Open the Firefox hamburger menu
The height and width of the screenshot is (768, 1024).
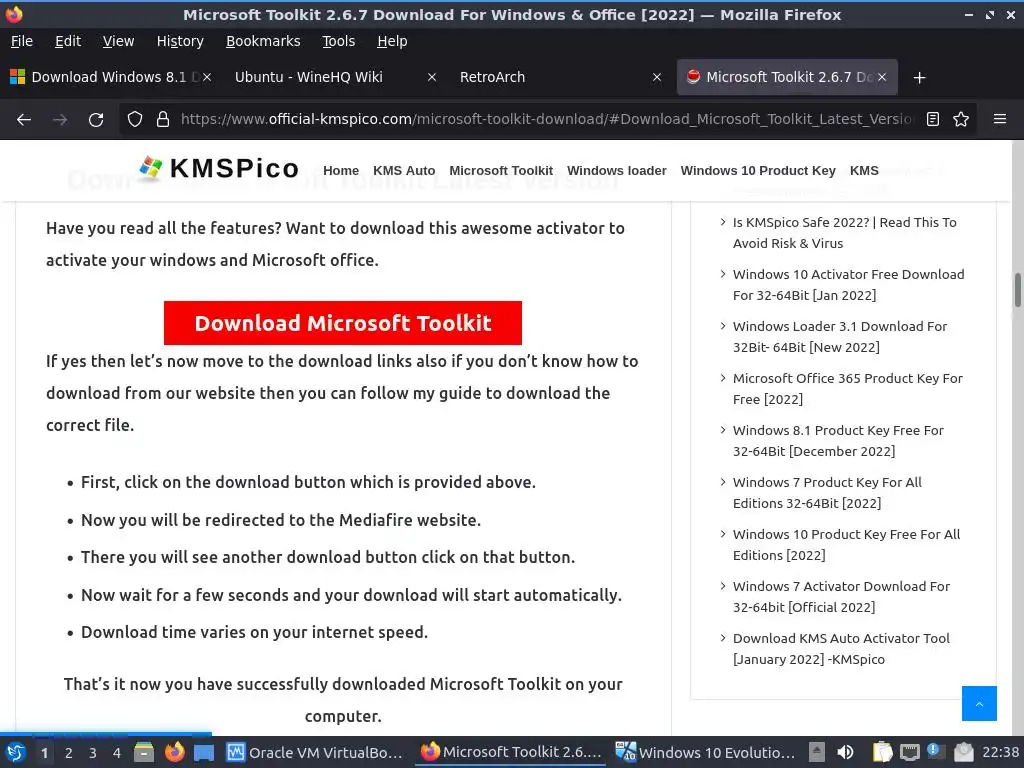tap(999, 119)
